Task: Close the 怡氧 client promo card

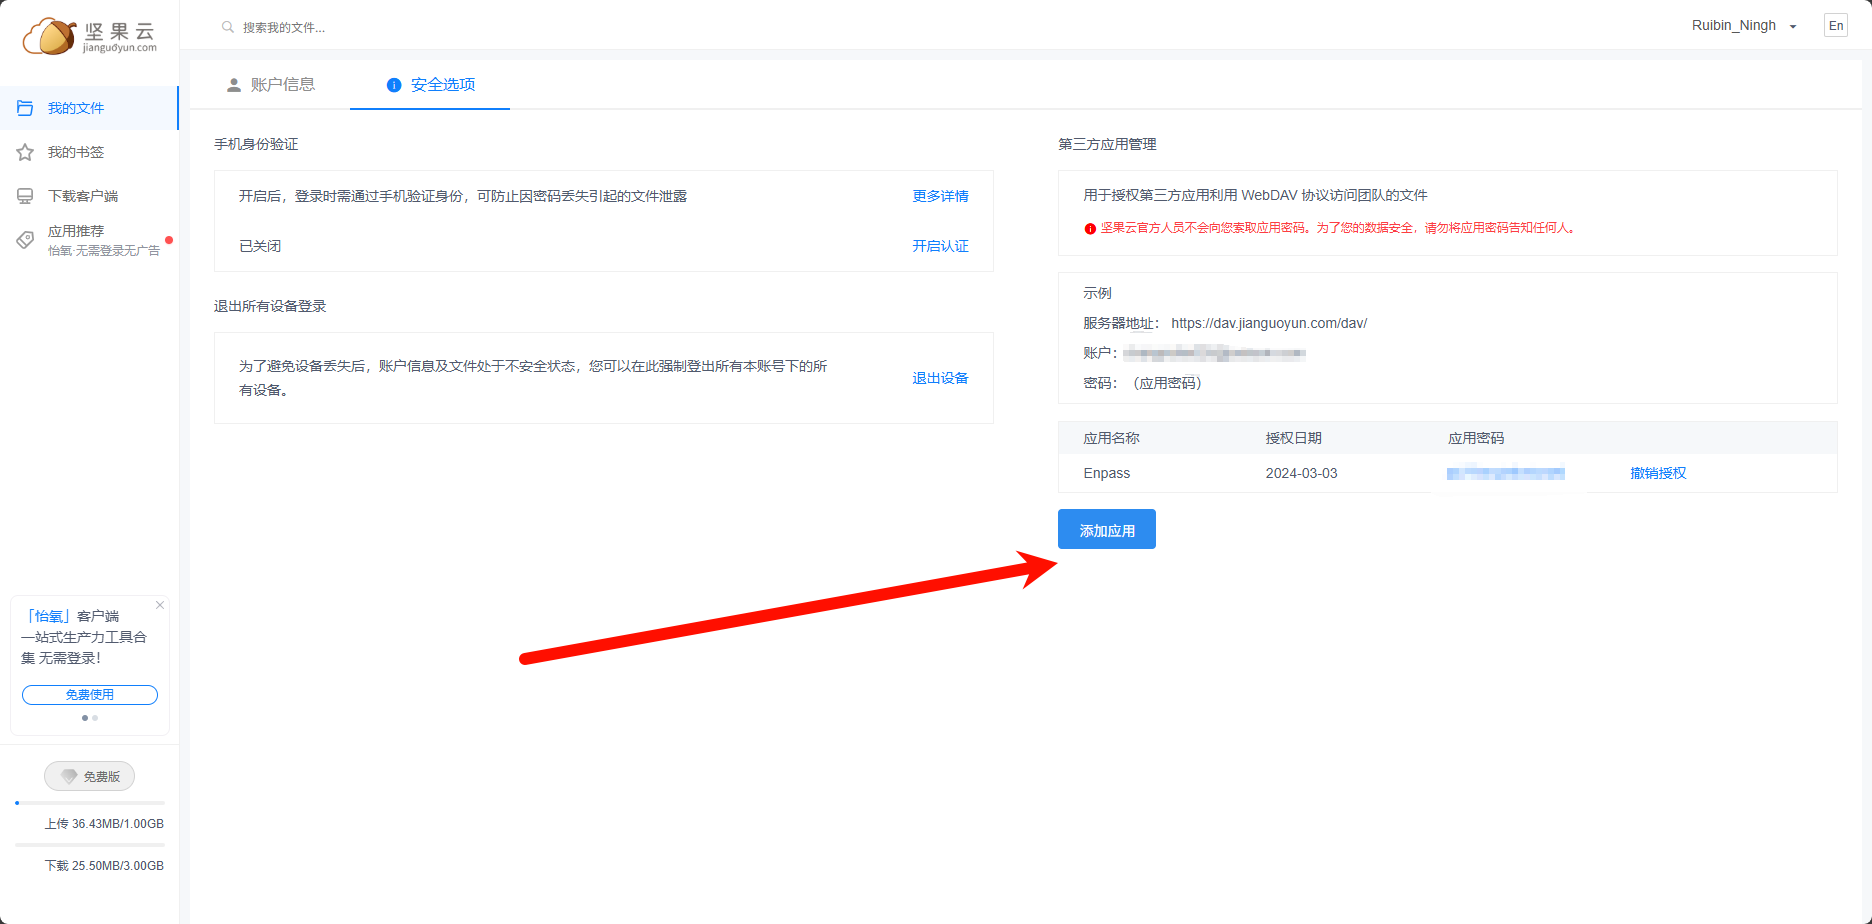Action: point(160,605)
